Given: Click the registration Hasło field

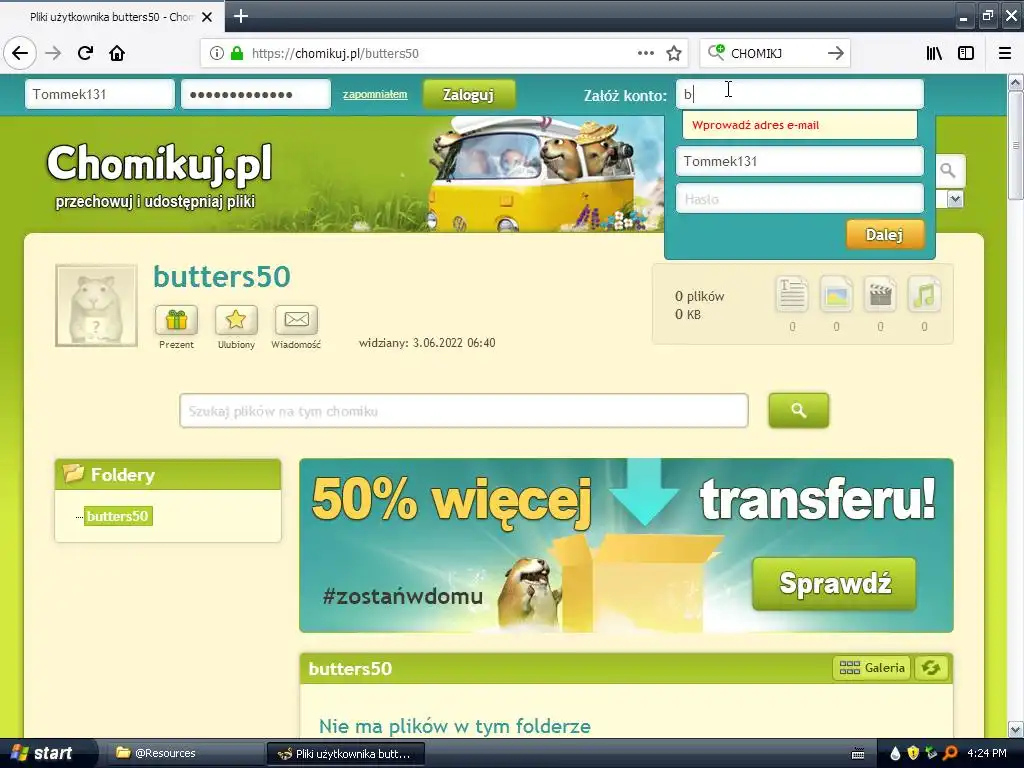Looking at the screenshot, I should (x=800, y=199).
